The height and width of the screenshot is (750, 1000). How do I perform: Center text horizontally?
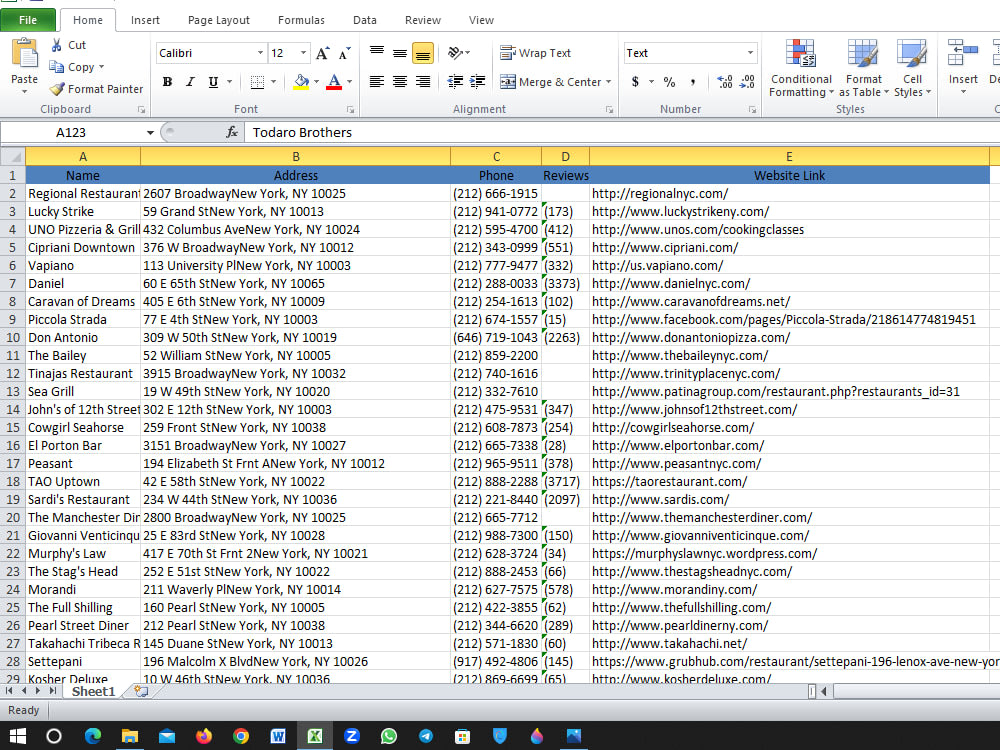pos(400,82)
